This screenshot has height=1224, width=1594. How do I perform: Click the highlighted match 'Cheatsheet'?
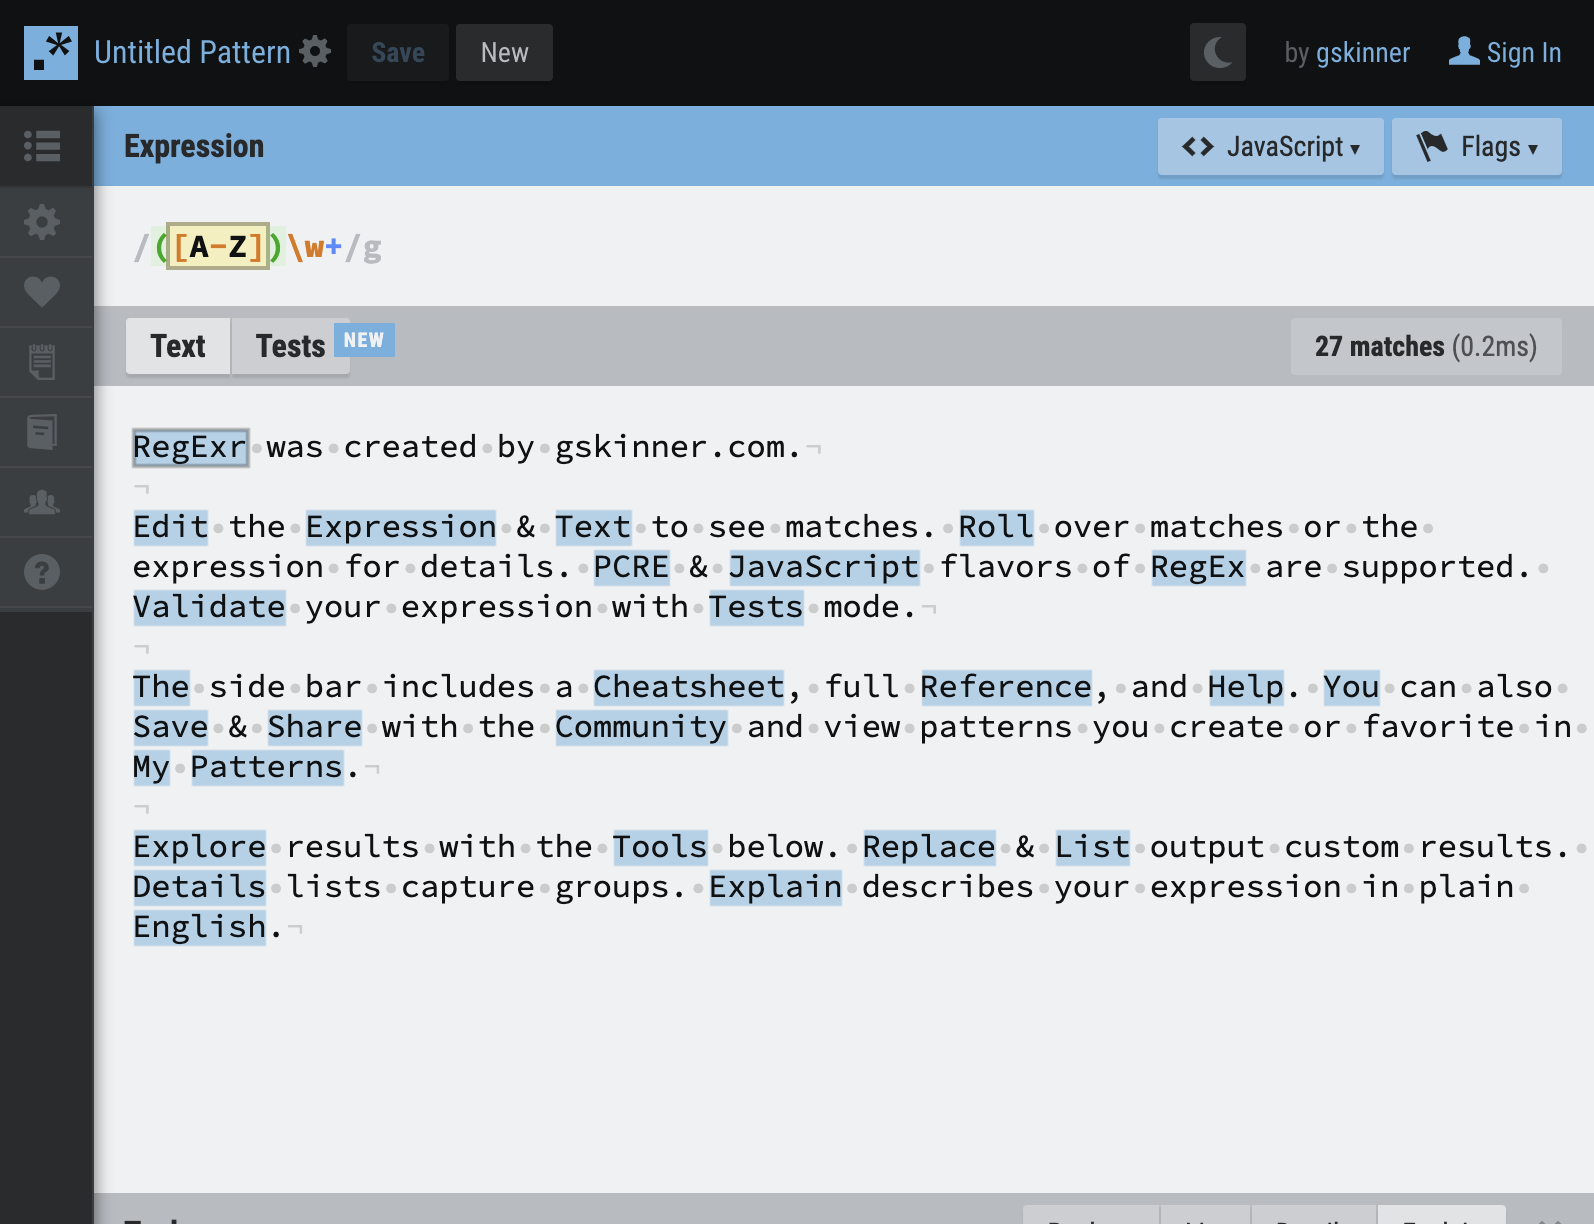click(689, 687)
